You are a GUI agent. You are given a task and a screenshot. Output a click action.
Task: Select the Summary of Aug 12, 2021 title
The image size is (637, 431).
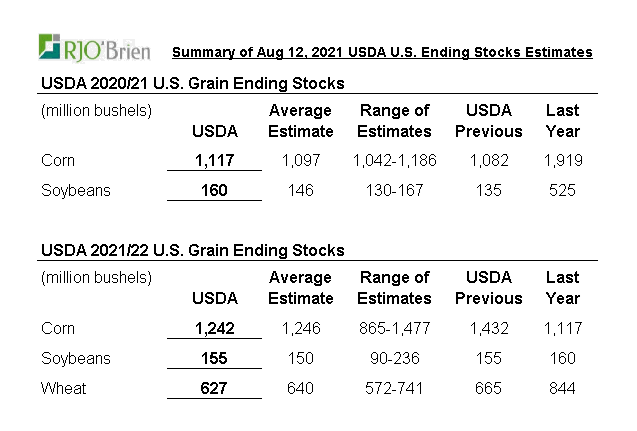[382, 52]
